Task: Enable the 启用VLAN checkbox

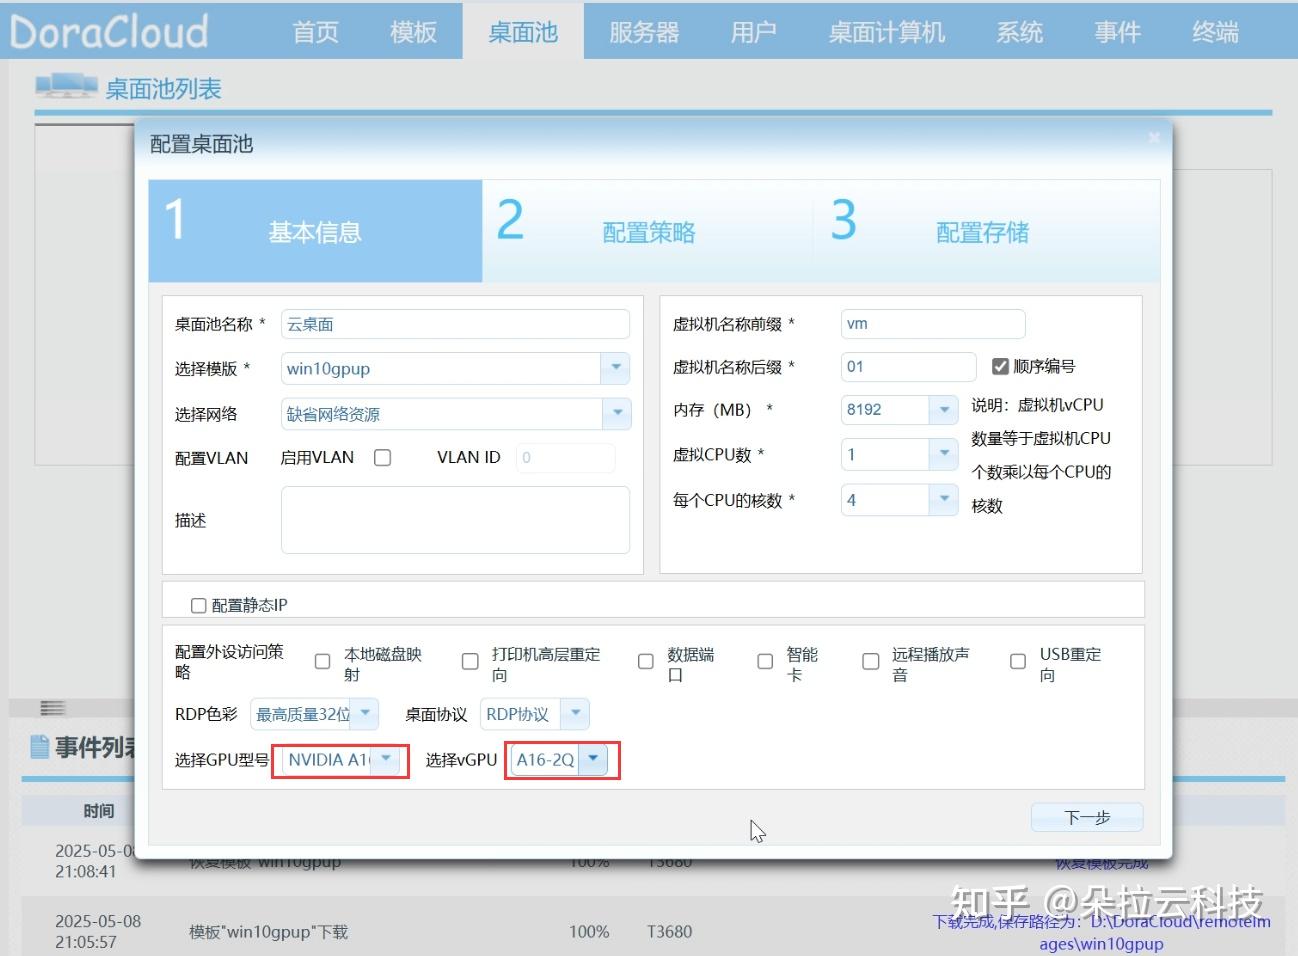Action: point(383,457)
